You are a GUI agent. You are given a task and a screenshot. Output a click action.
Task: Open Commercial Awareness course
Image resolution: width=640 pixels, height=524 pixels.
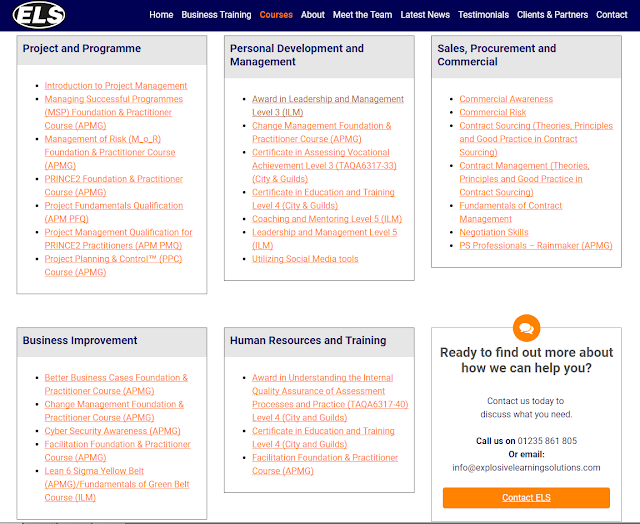[x=506, y=99]
